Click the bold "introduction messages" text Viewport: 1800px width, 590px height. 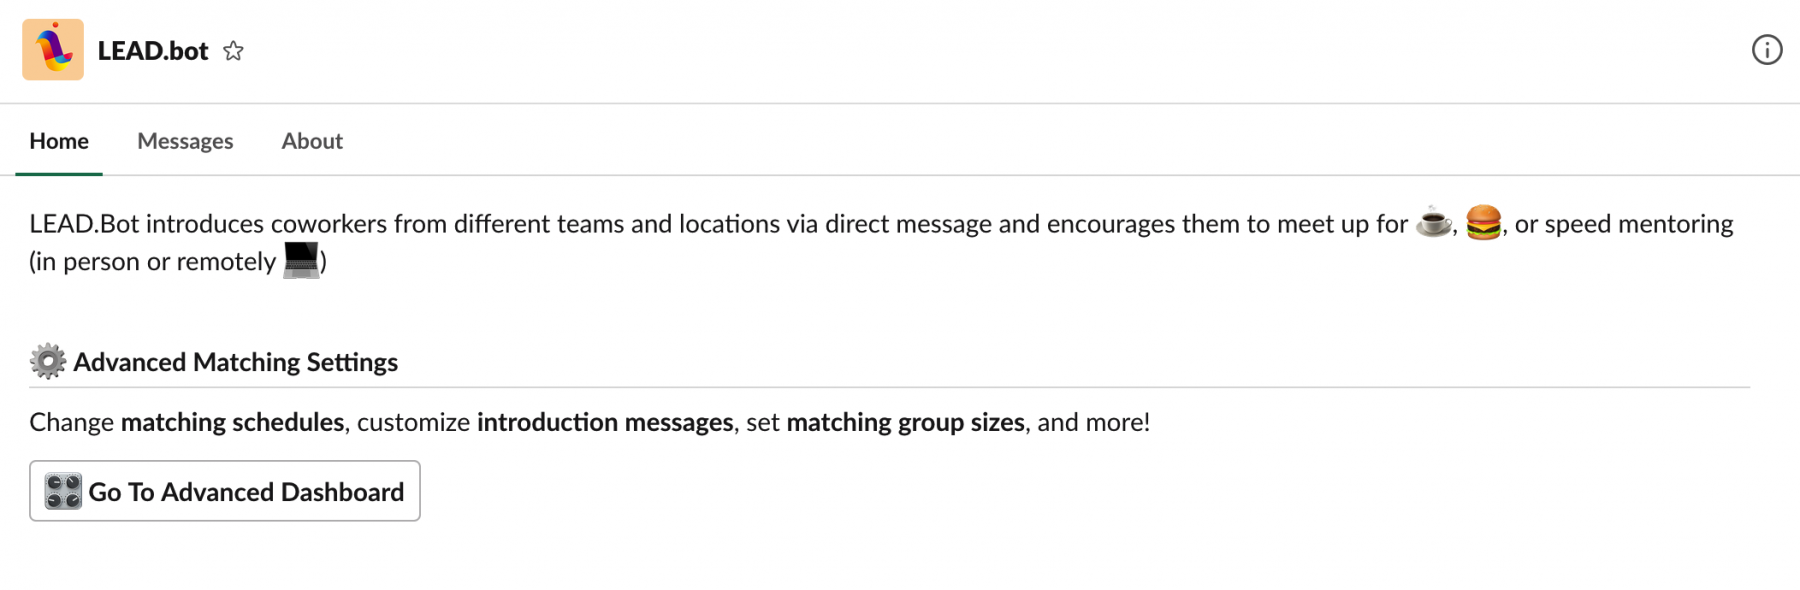pyautogui.click(x=605, y=422)
